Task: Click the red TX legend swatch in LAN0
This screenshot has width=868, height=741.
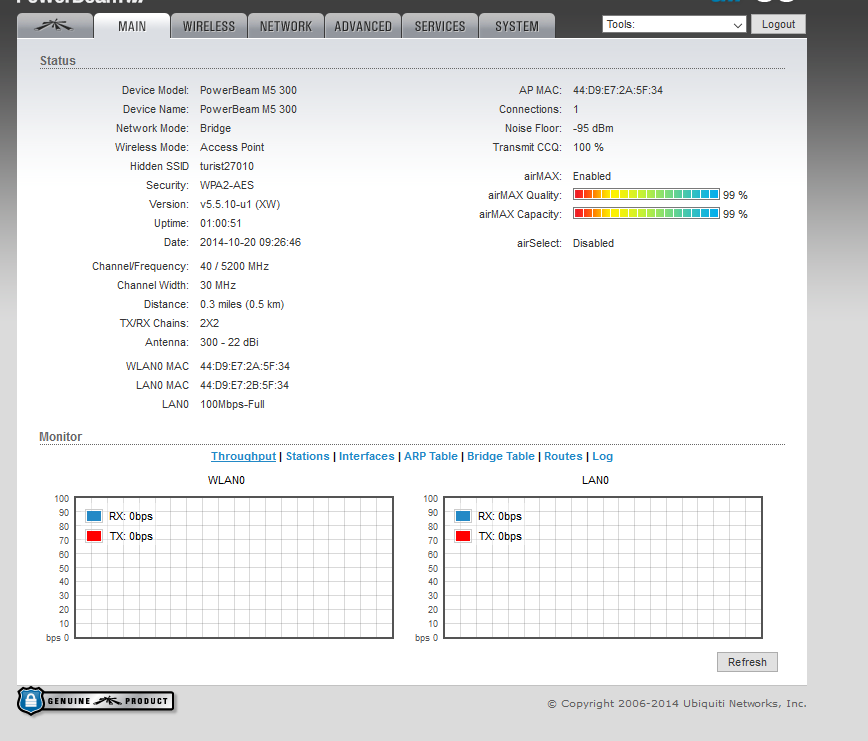Action: pyautogui.click(x=463, y=536)
